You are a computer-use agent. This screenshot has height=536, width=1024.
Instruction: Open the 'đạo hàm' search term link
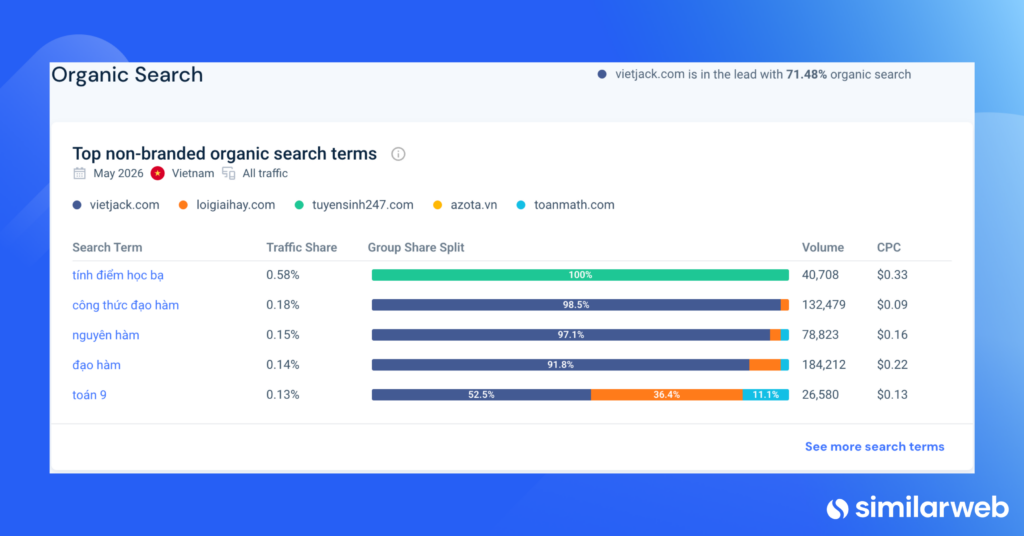[x=97, y=366]
